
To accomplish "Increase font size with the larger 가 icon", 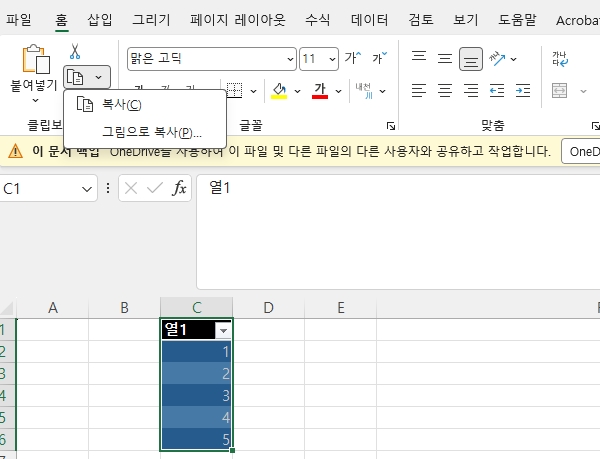I will (x=352, y=58).
